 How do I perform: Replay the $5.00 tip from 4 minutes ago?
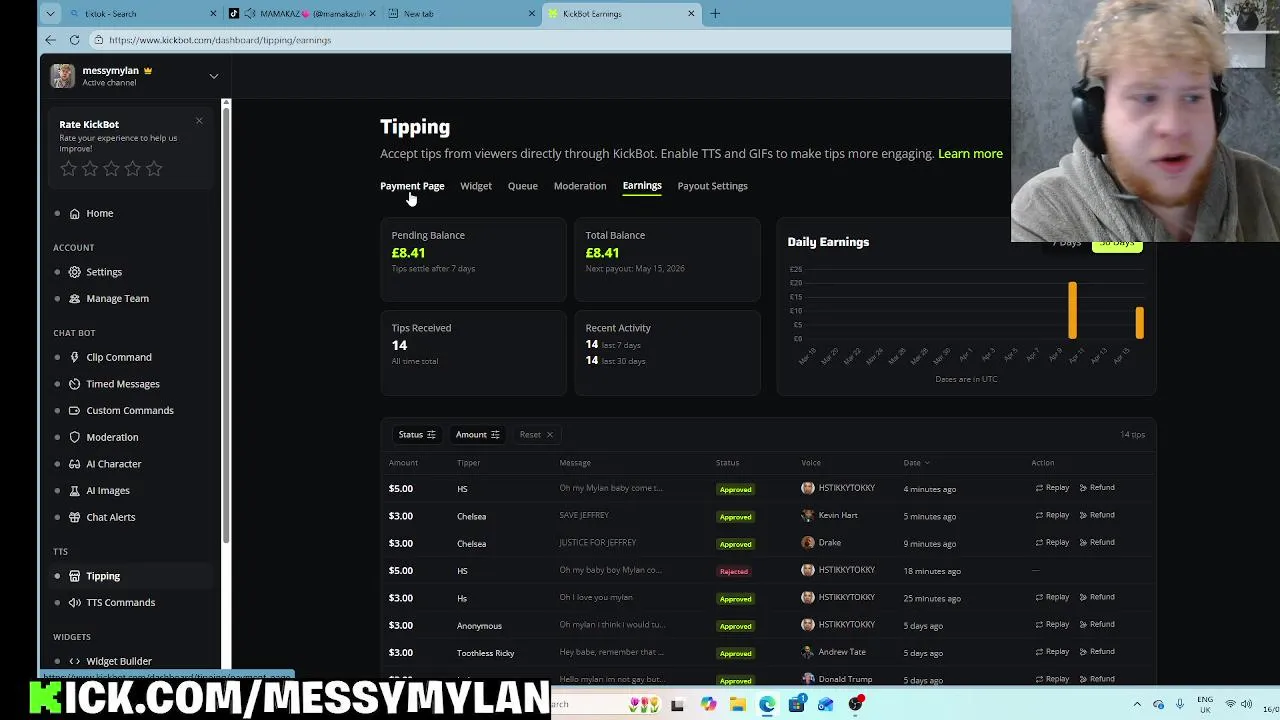[x=1052, y=488]
